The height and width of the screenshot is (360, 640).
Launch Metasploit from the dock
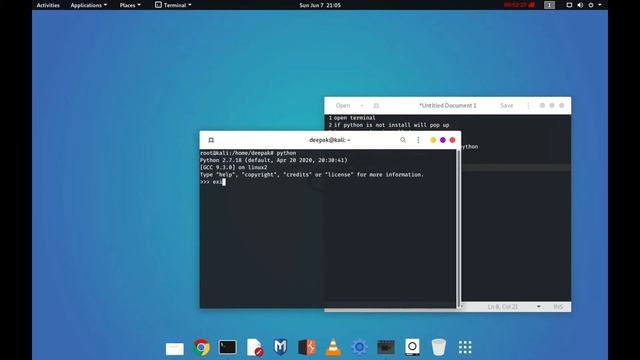[280, 347]
